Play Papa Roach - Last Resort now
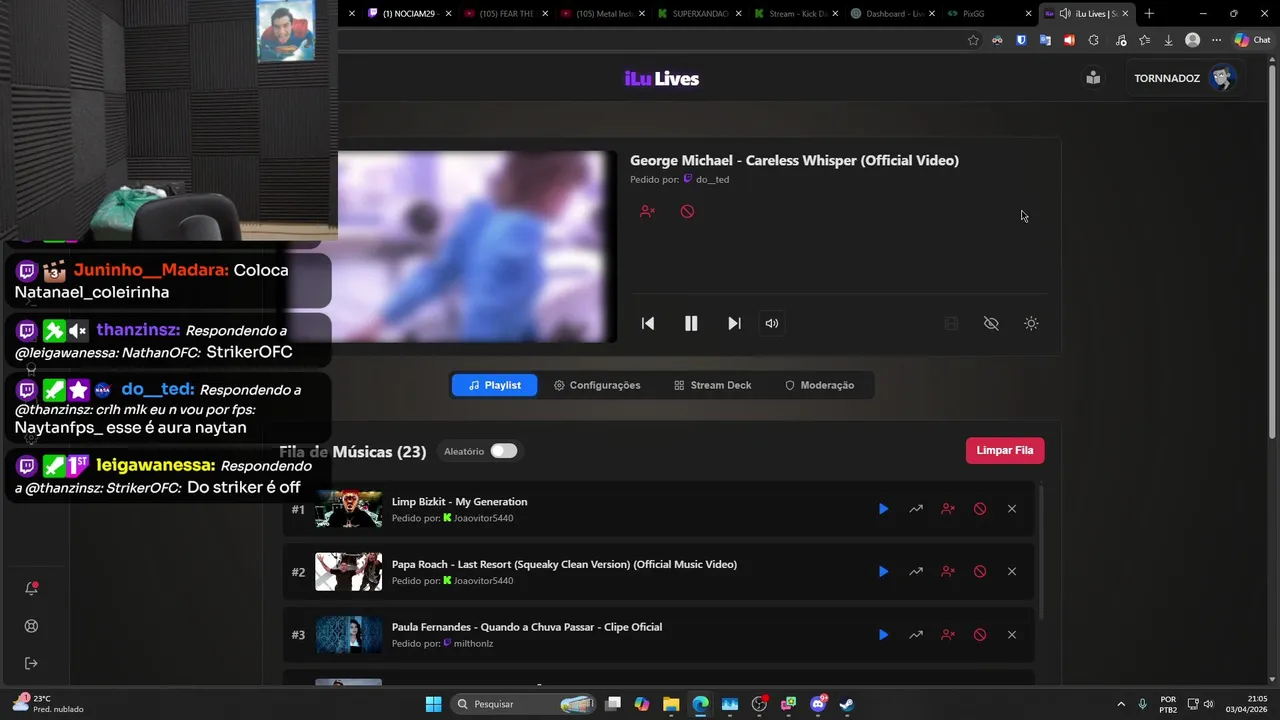Screen dimensions: 1280x720 pyautogui.click(x=883, y=572)
